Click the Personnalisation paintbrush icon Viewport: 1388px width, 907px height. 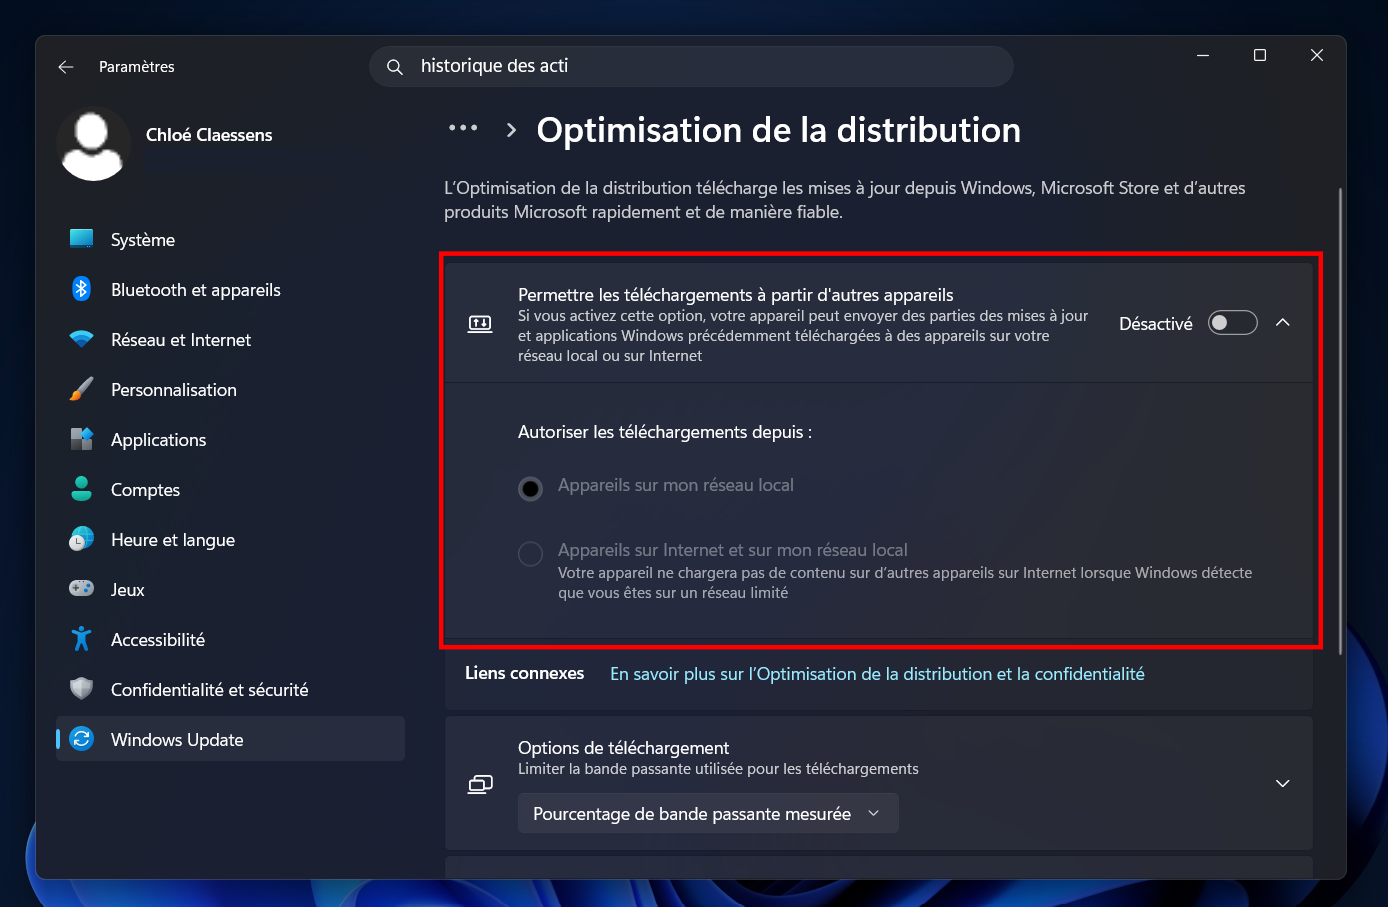tap(82, 389)
